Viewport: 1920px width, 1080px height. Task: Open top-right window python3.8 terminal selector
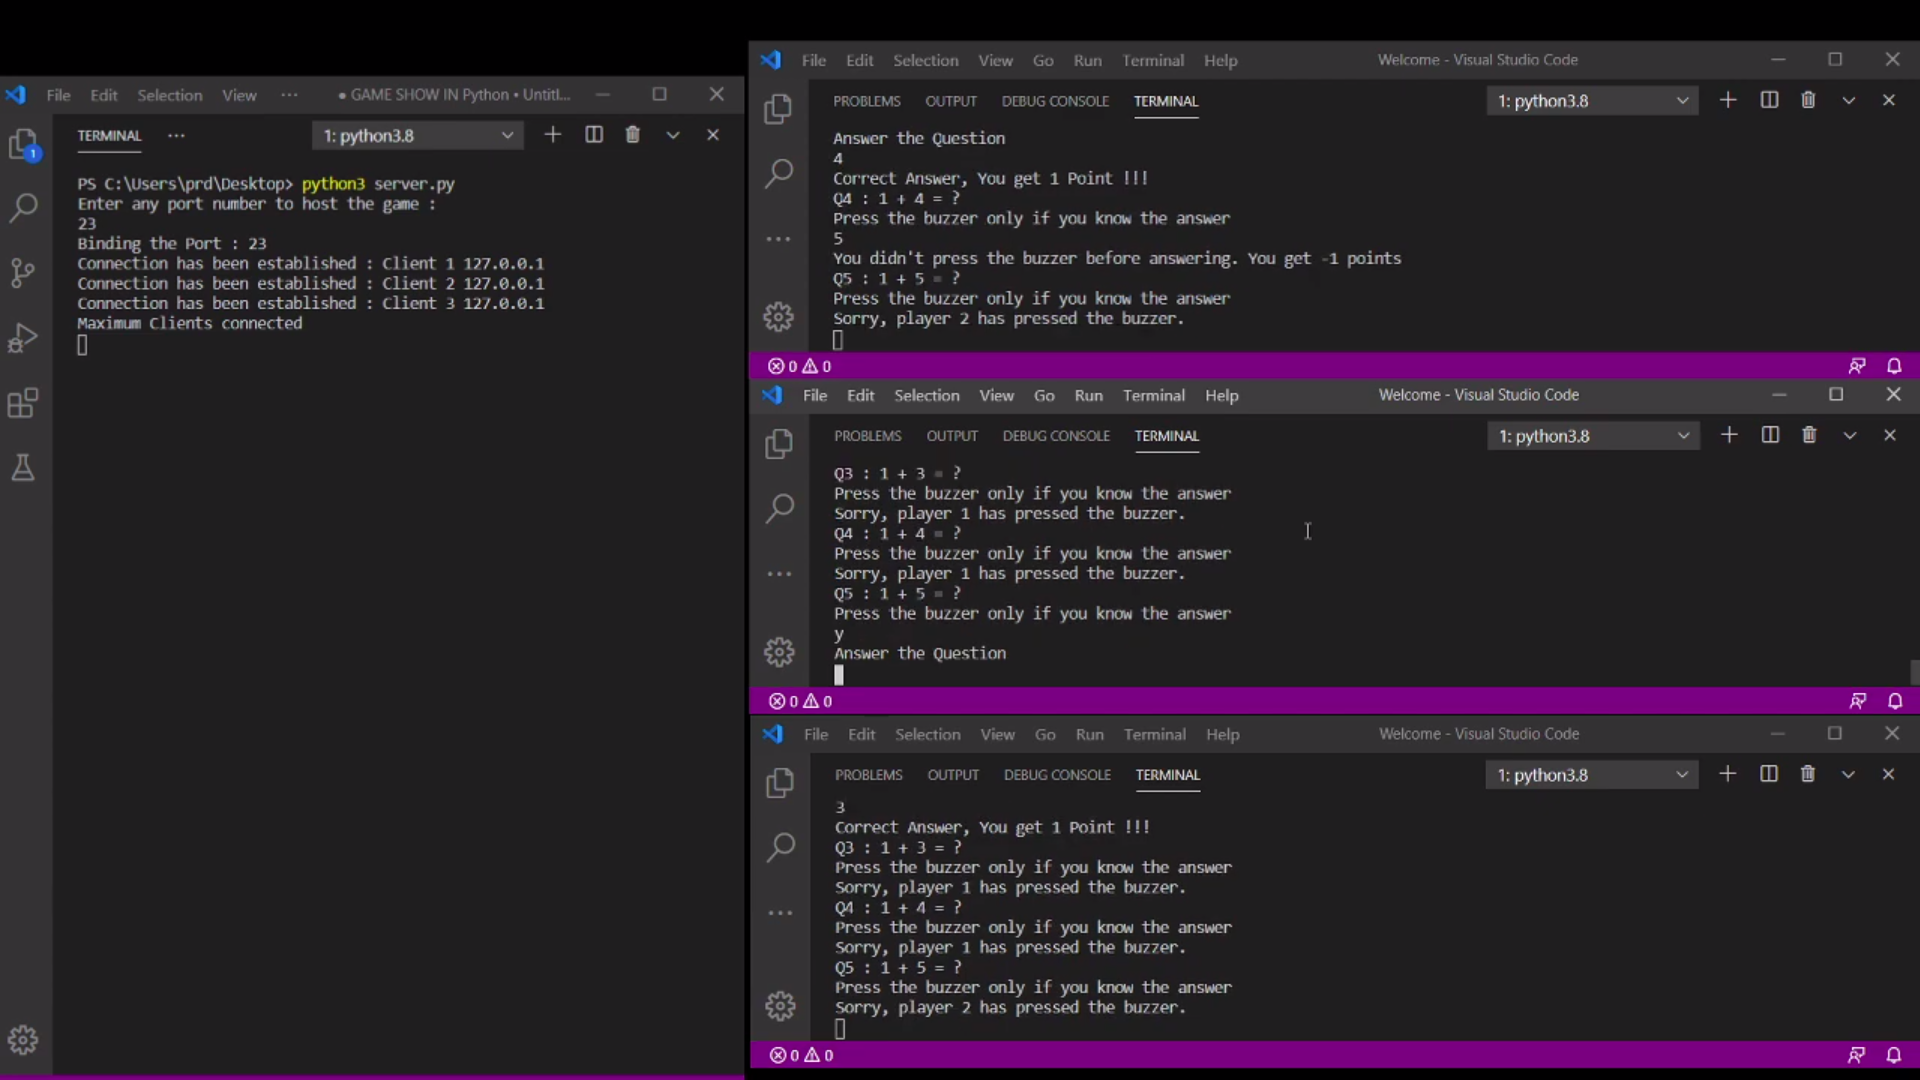(1592, 100)
